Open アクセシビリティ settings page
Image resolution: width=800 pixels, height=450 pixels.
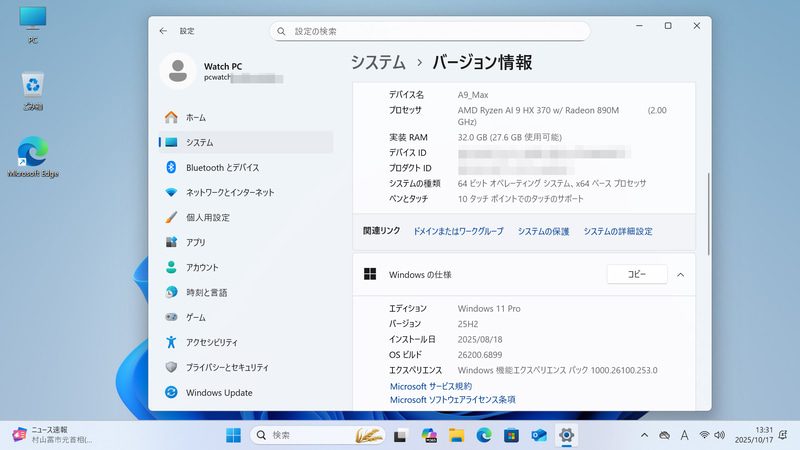point(246,342)
